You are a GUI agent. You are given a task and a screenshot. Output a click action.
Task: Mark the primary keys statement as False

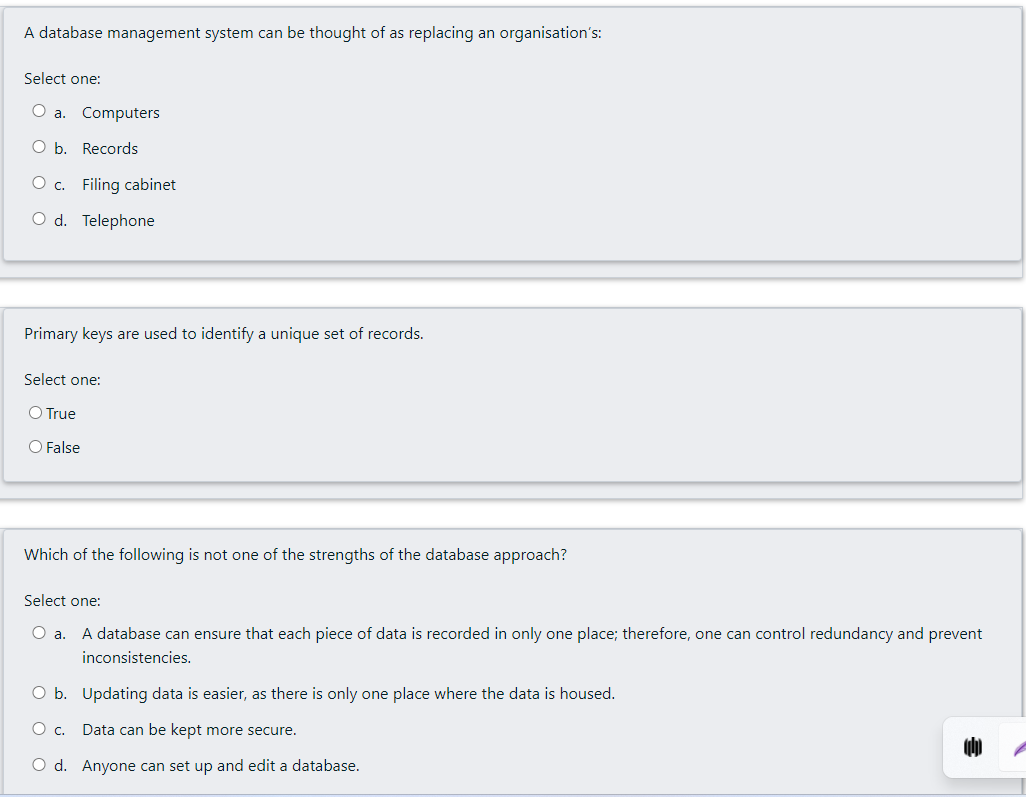(35, 446)
